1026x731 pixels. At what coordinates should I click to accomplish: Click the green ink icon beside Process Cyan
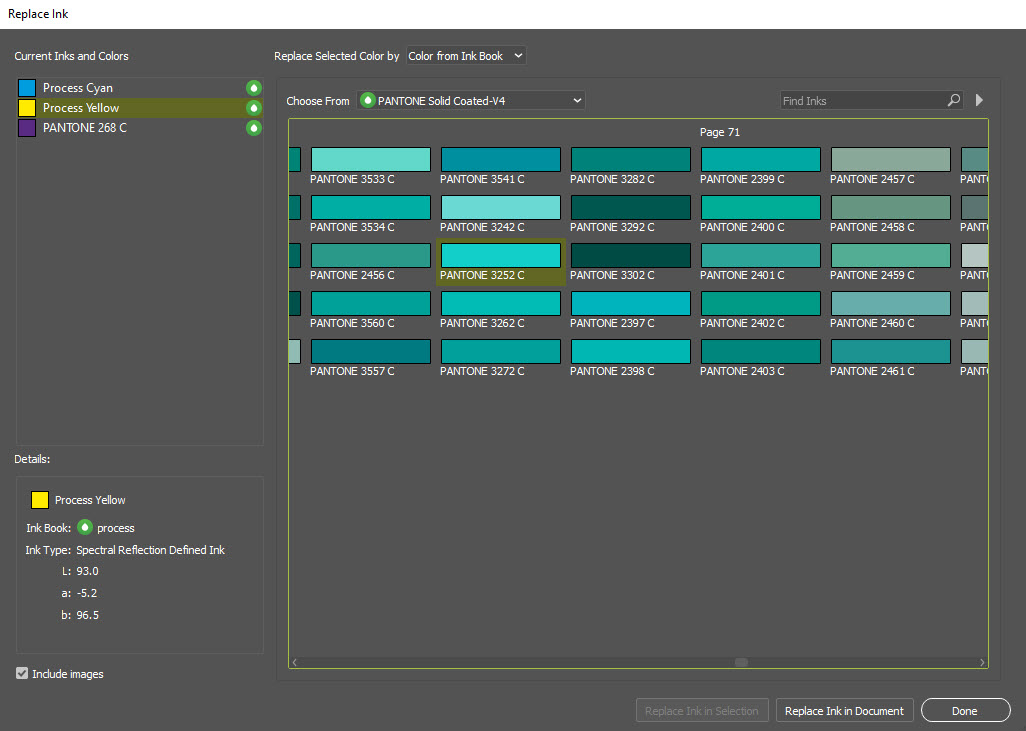[254, 88]
